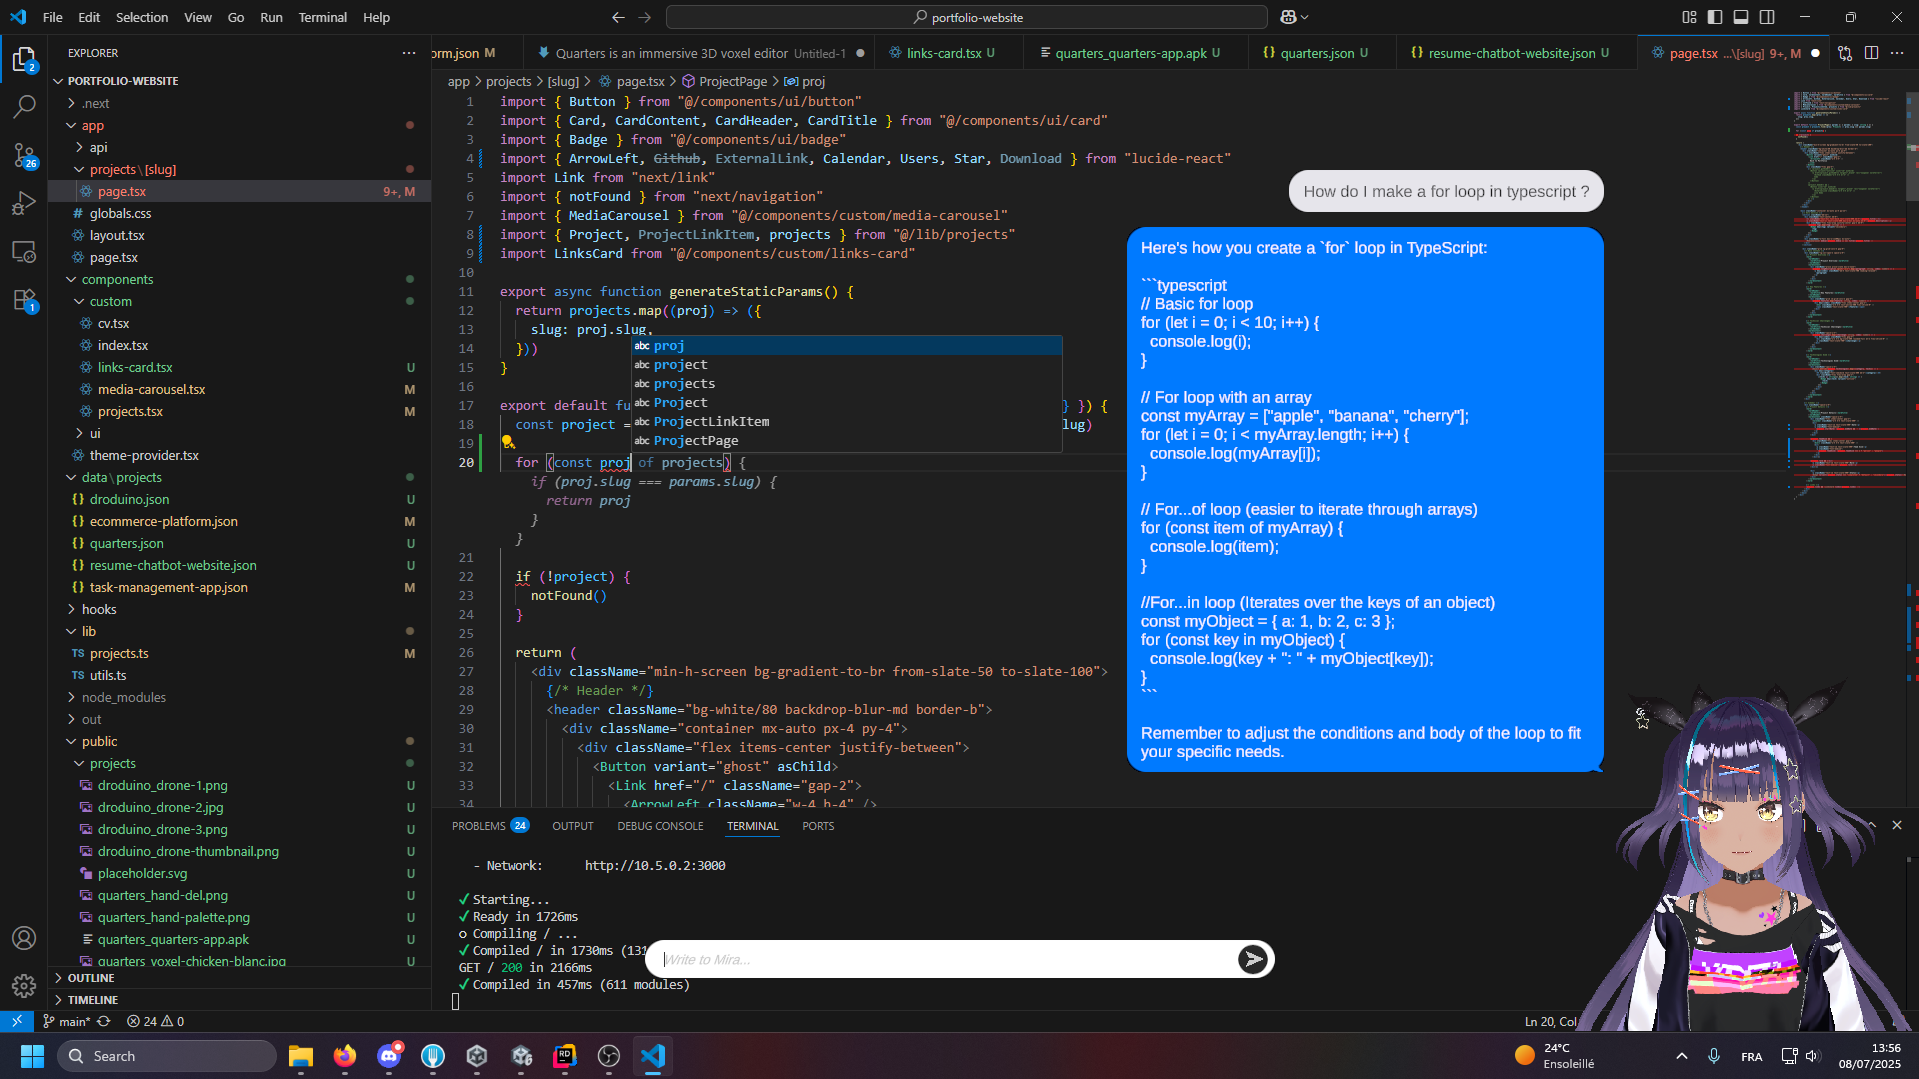Screen dimensions: 1919x1079
Task: Open the Remote Explorer
Action: tap(24, 251)
